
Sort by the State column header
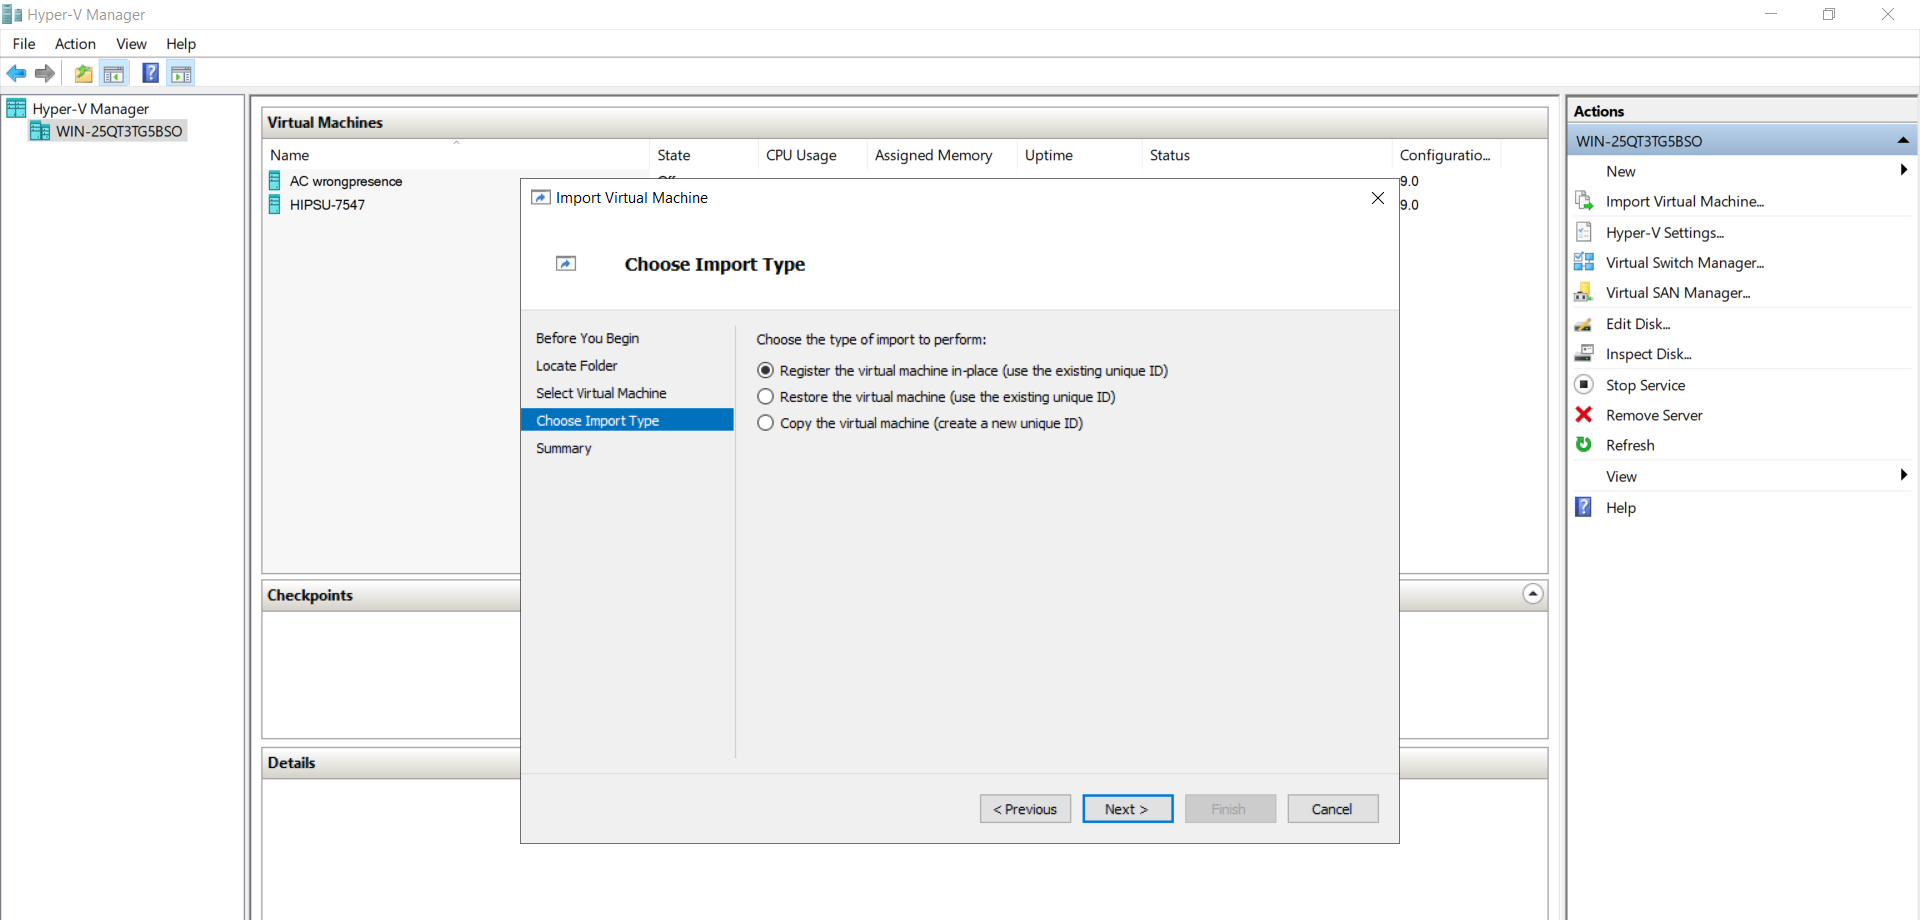[703, 155]
